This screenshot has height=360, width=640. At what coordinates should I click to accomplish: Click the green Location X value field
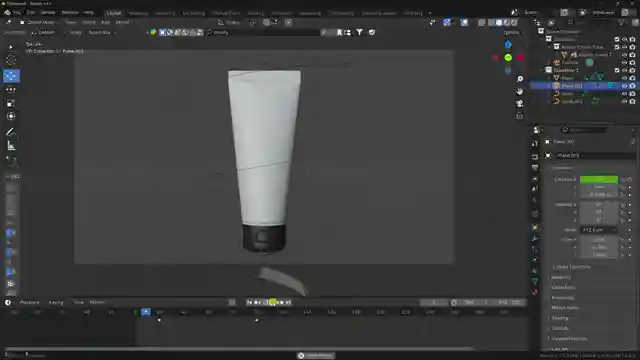[599, 179]
